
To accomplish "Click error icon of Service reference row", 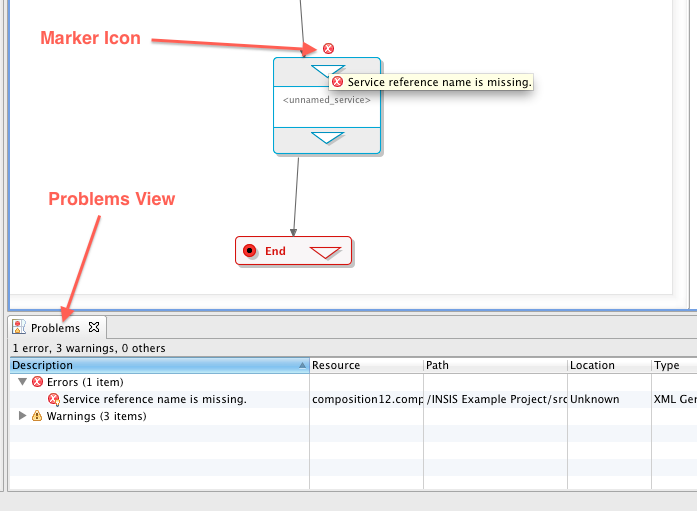I will (54, 399).
